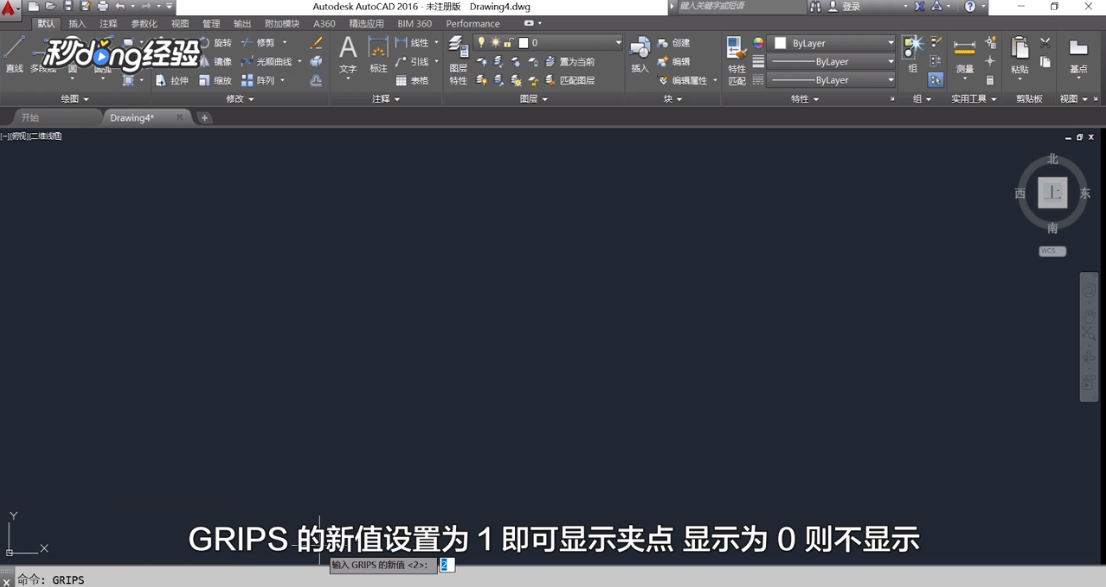Select the Text (文字) tool
Screen dimensions: 1106x587
coord(348,55)
